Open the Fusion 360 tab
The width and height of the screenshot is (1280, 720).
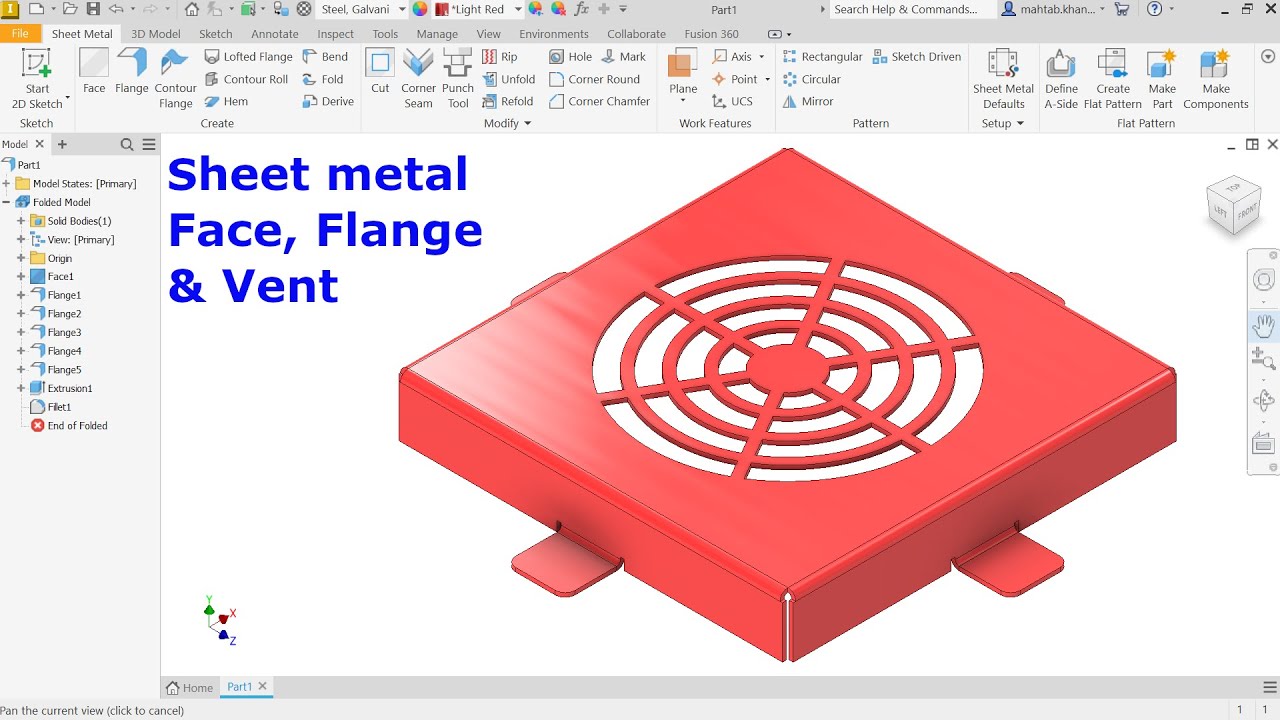coord(711,34)
